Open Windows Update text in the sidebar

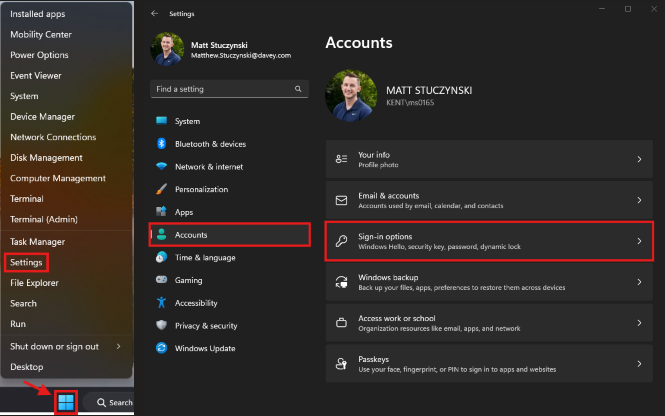[x=205, y=349]
